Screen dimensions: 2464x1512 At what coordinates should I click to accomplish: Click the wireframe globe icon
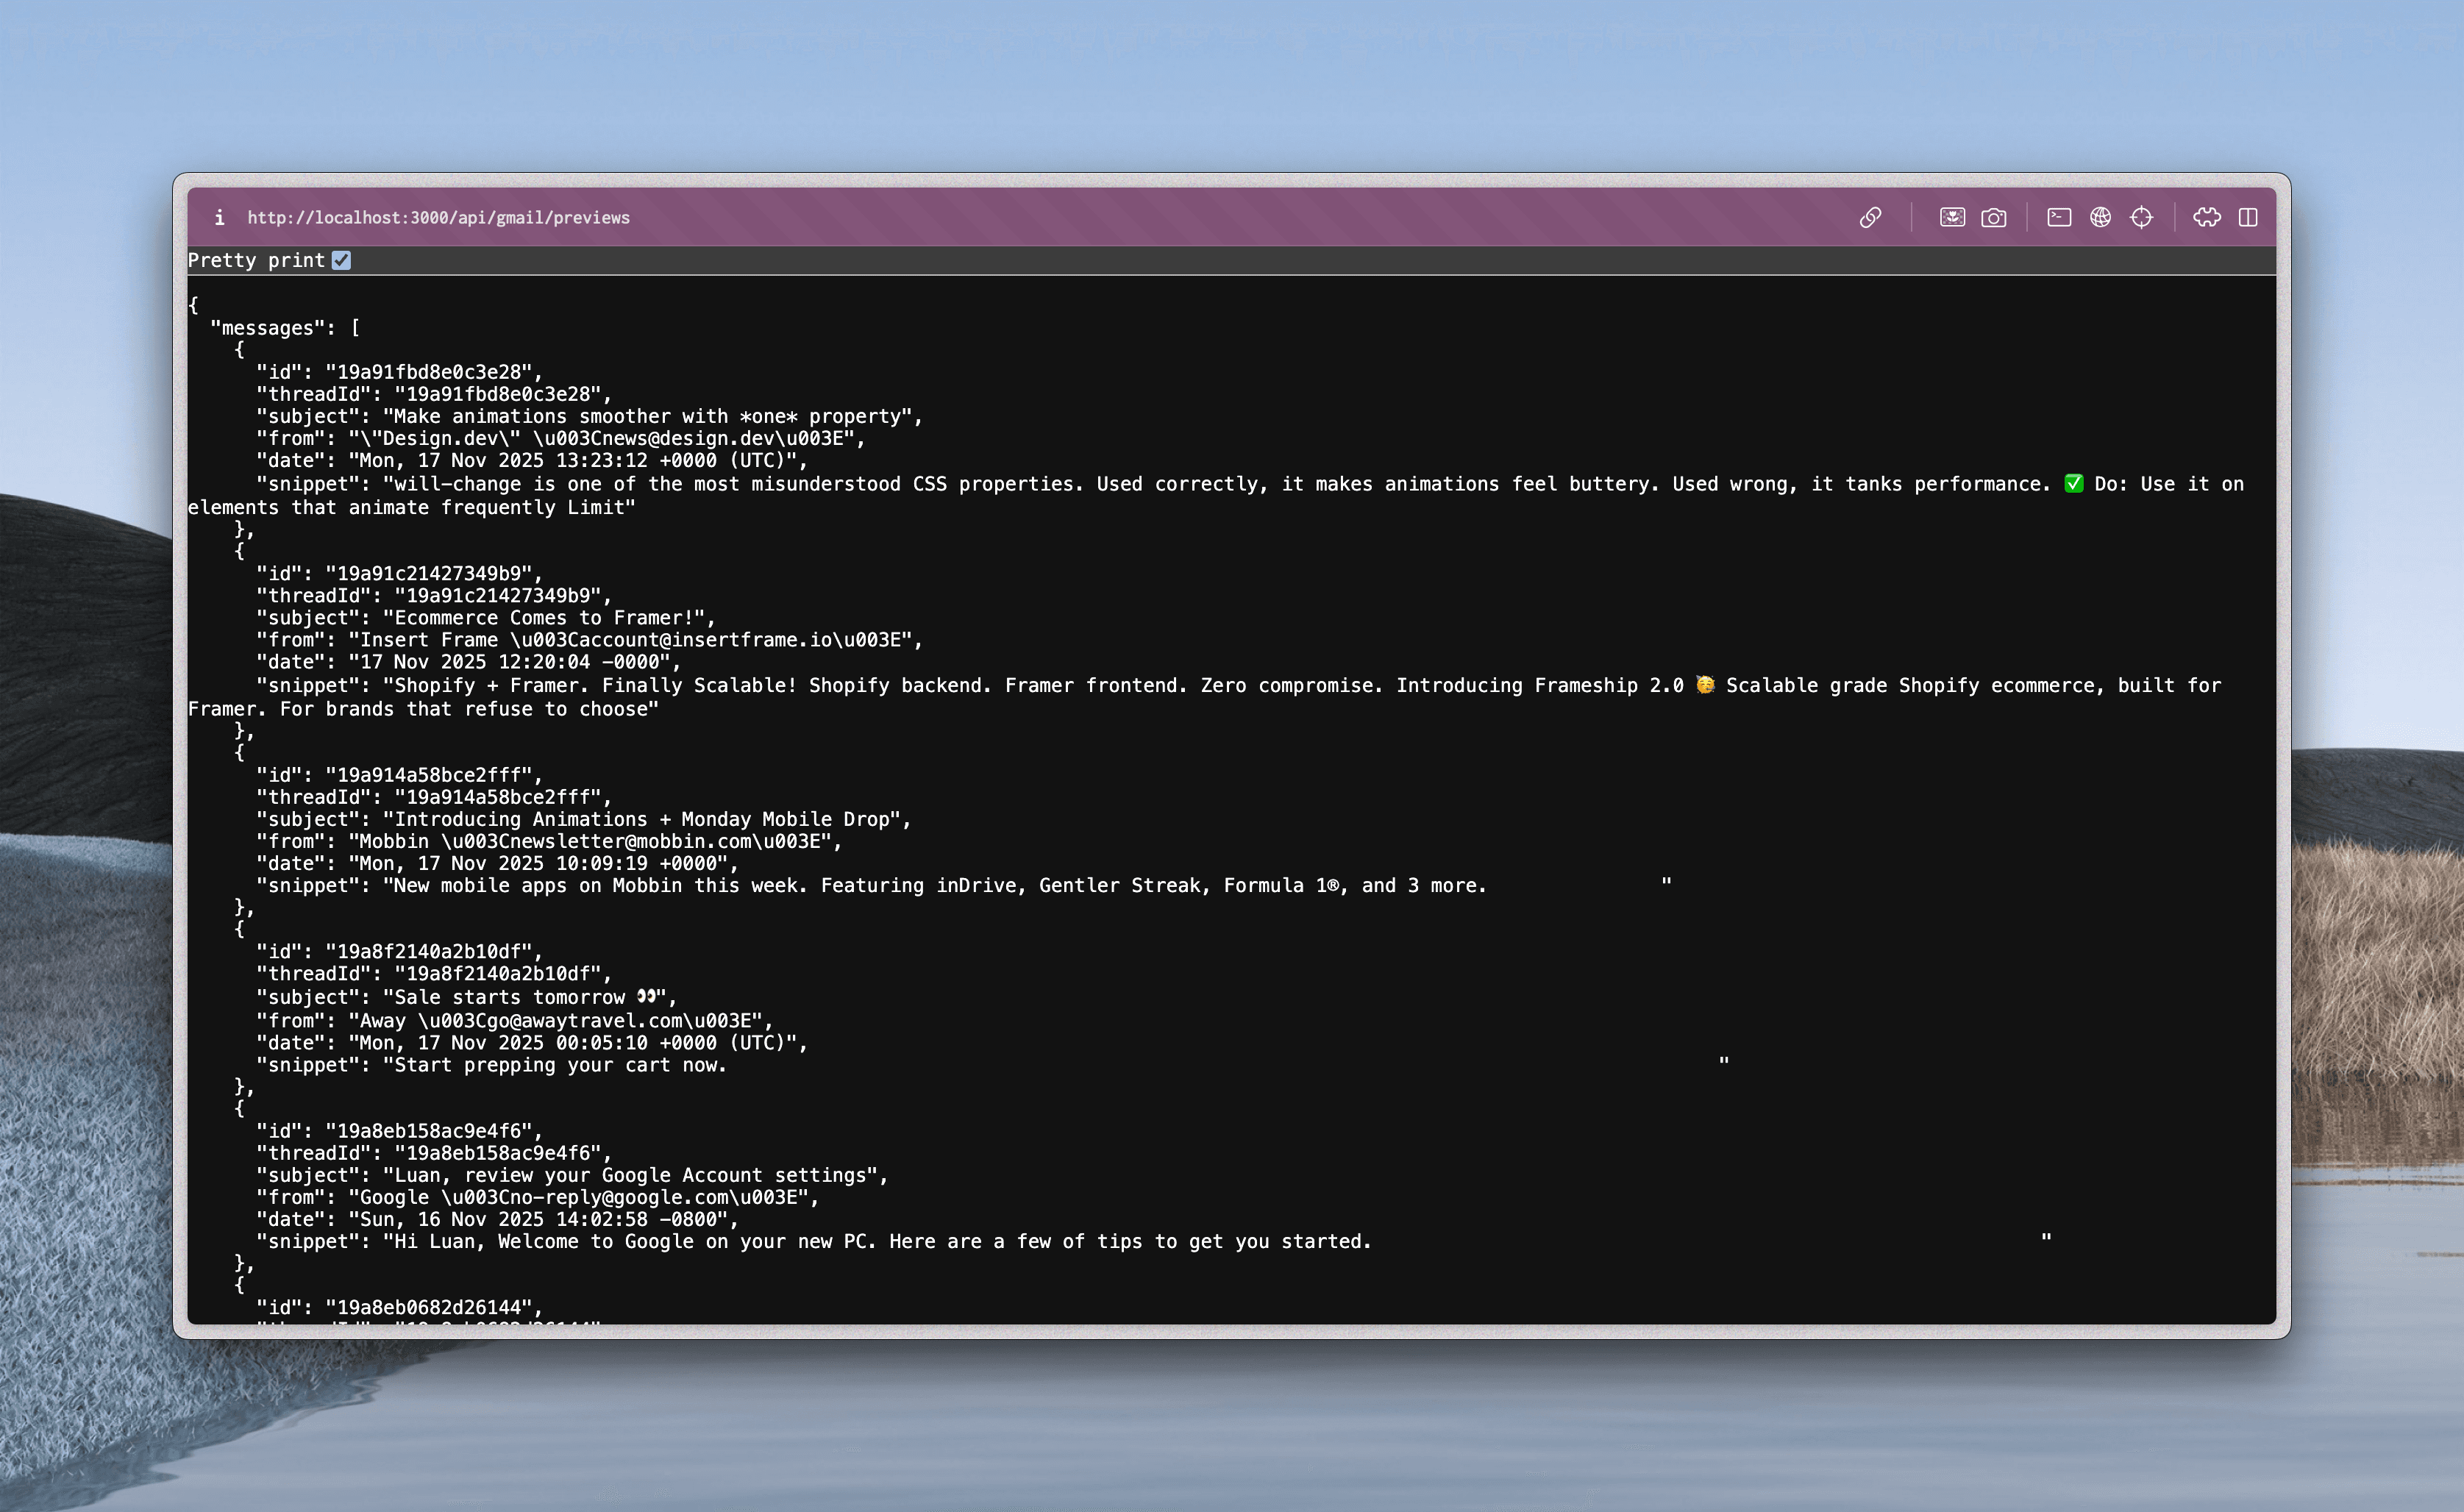(x=2100, y=217)
